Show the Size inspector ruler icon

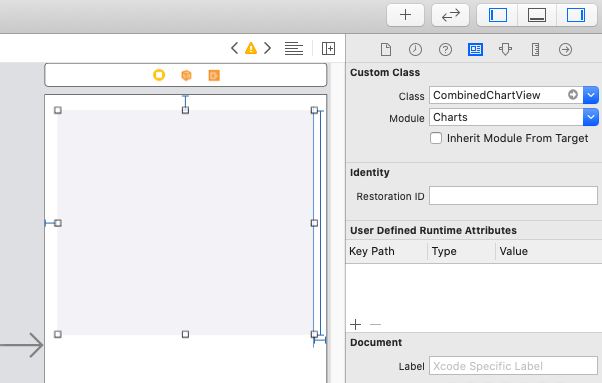[x=535, y=50]
